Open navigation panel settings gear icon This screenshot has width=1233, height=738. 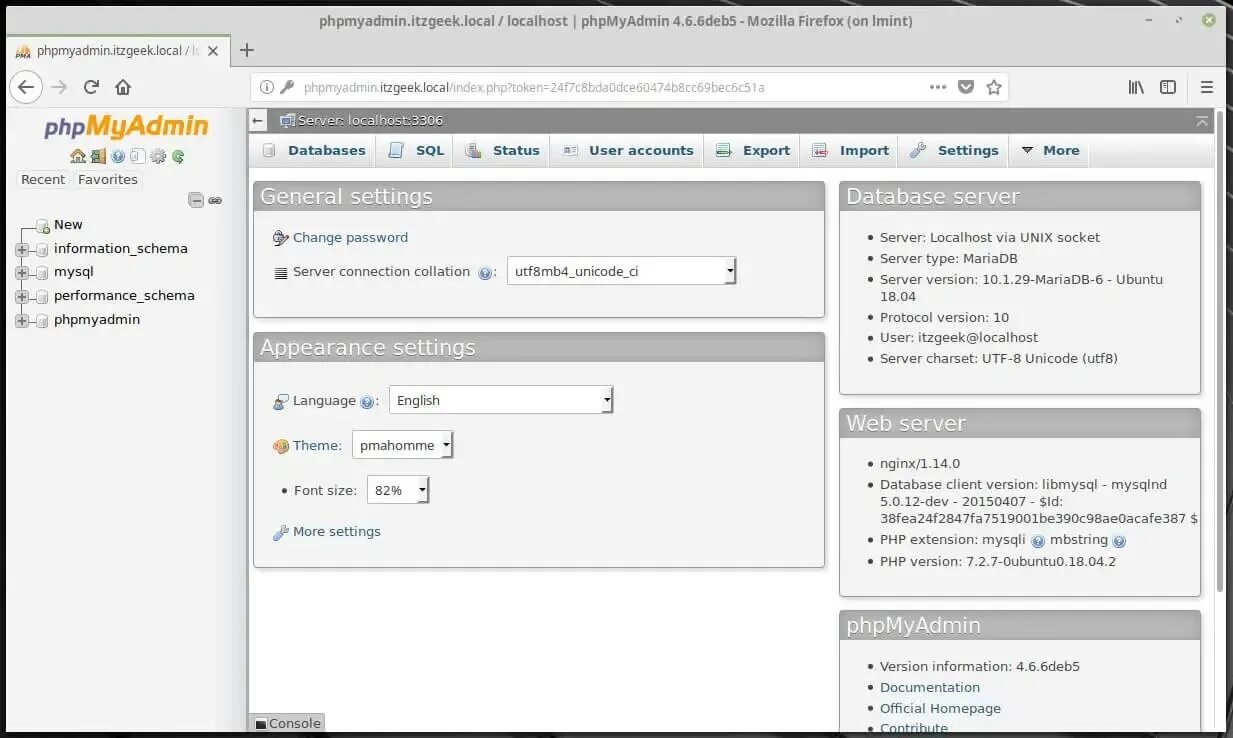(x=157, y=156)
